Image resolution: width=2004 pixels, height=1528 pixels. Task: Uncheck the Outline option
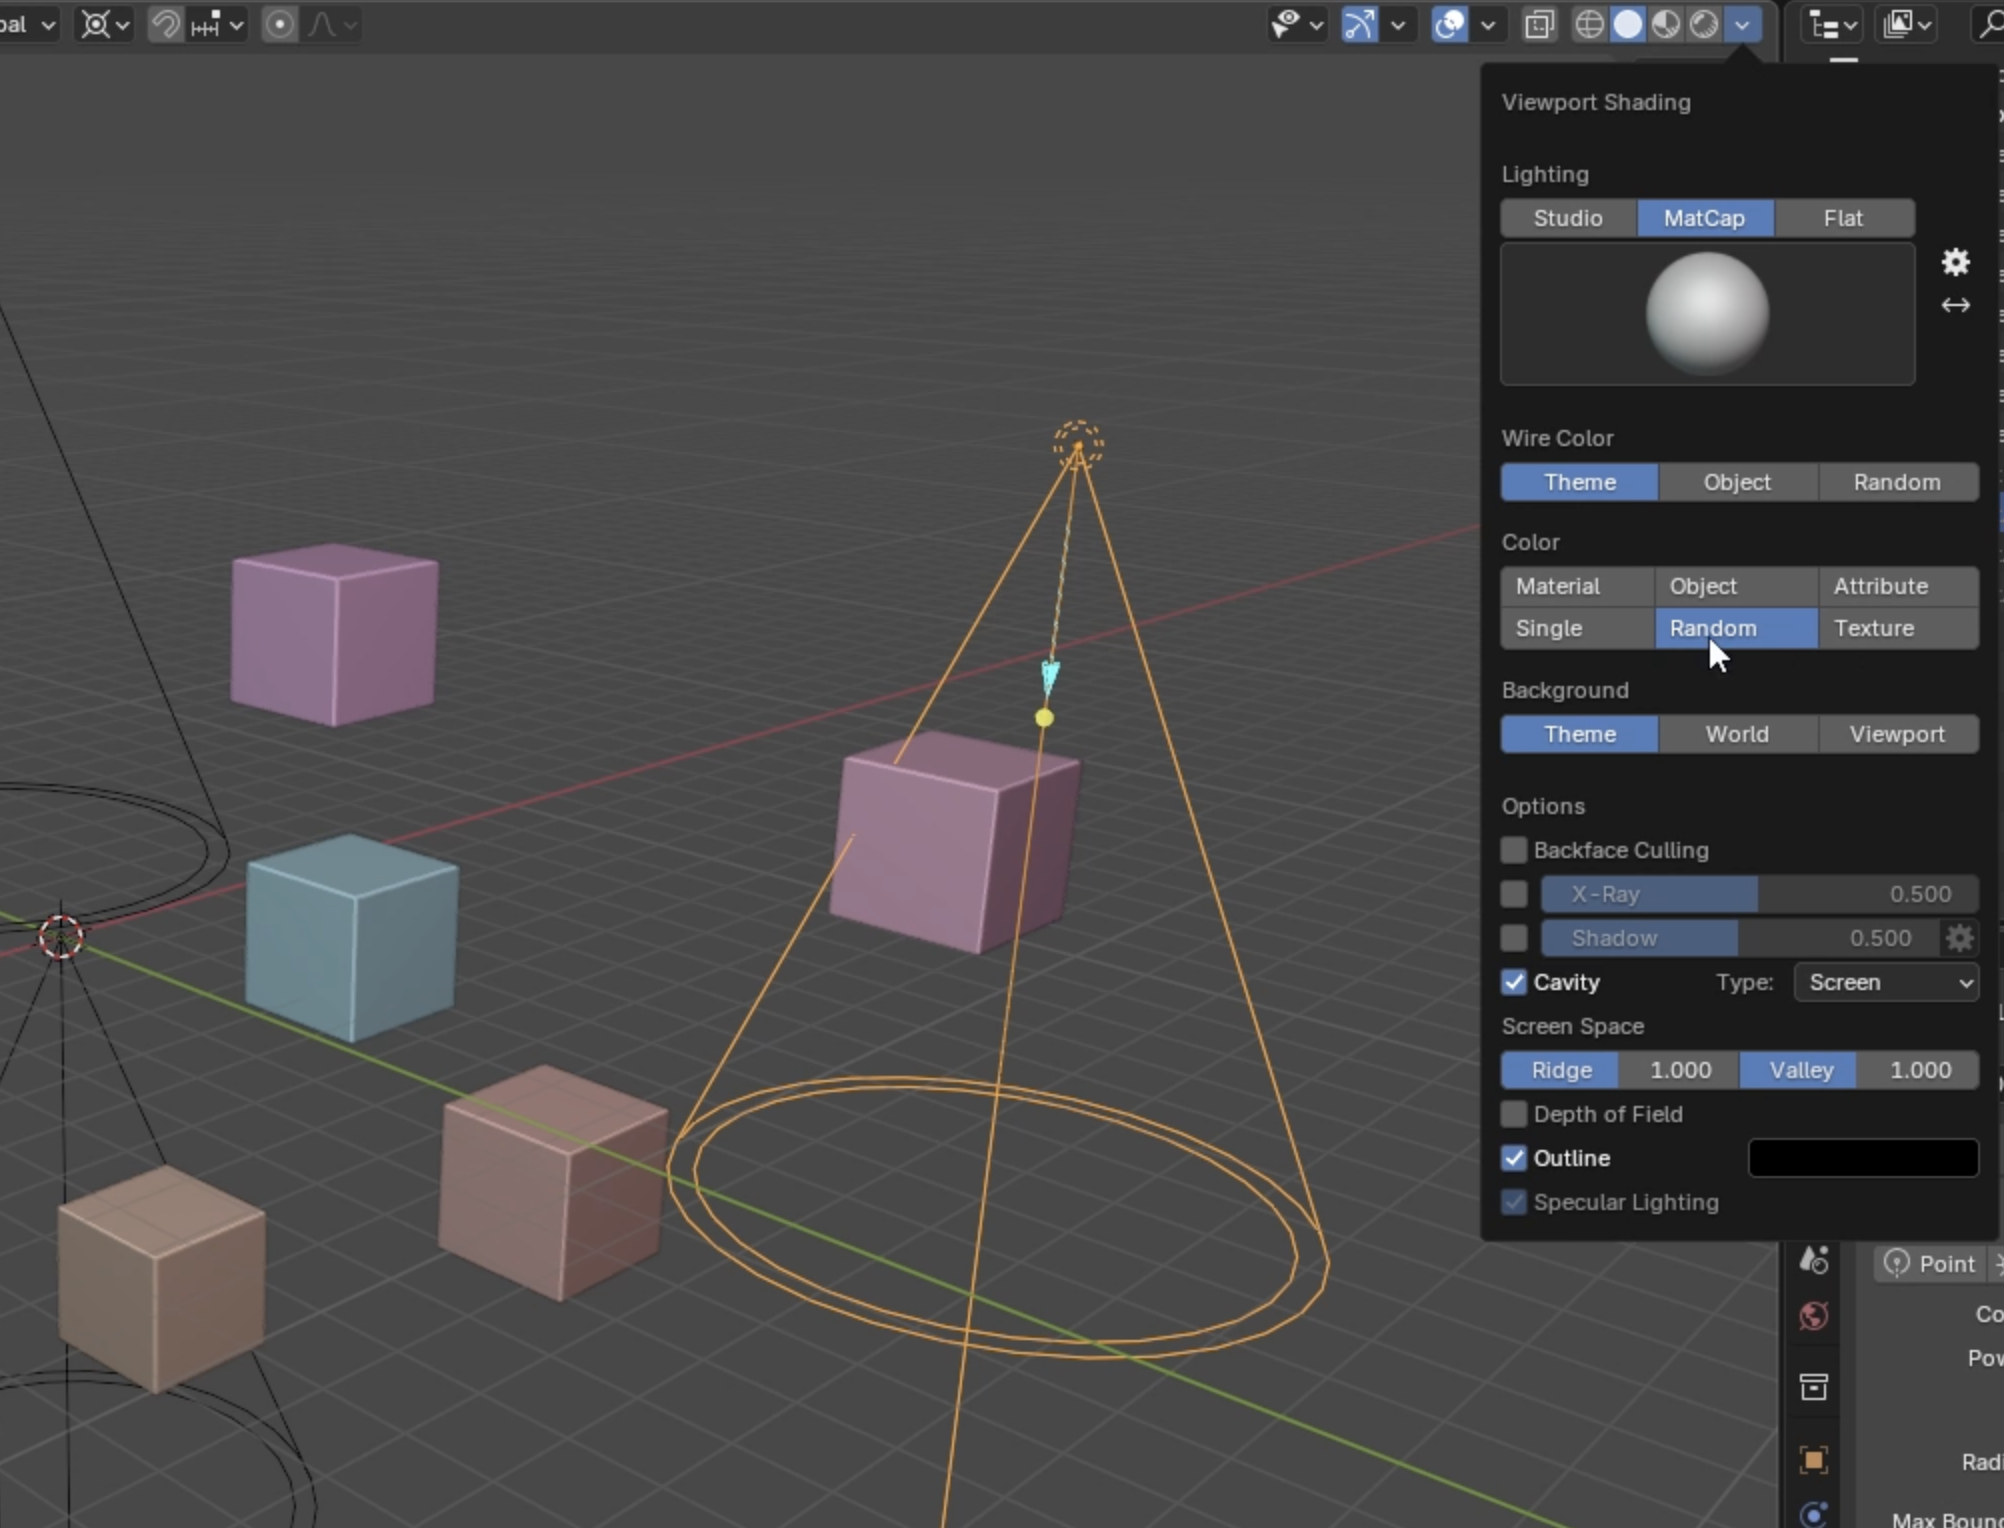point(1514,1158)
